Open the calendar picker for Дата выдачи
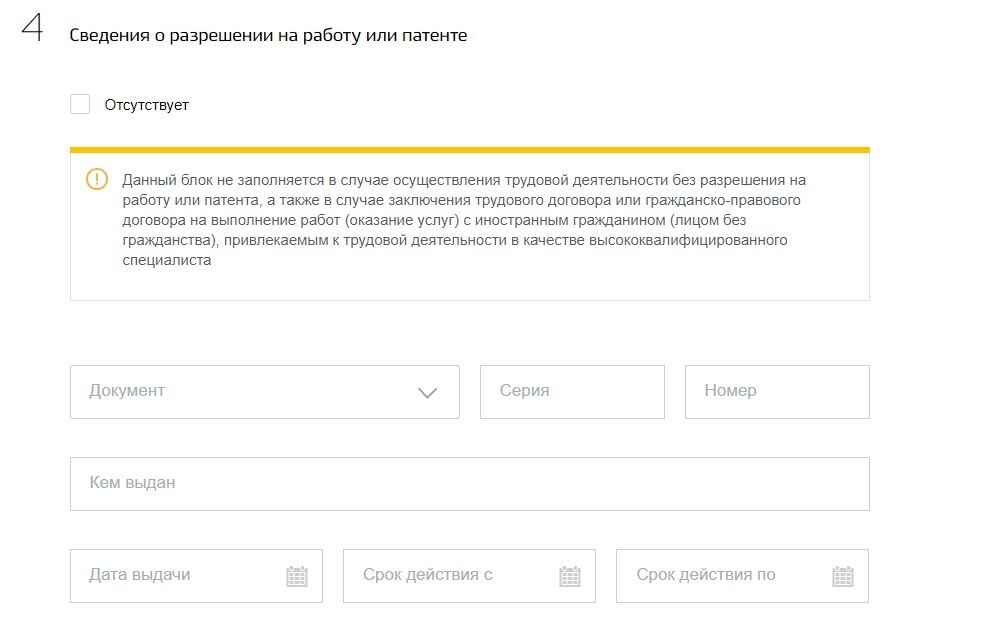This screenshot has width=991, height=635. tap(295, 575)
